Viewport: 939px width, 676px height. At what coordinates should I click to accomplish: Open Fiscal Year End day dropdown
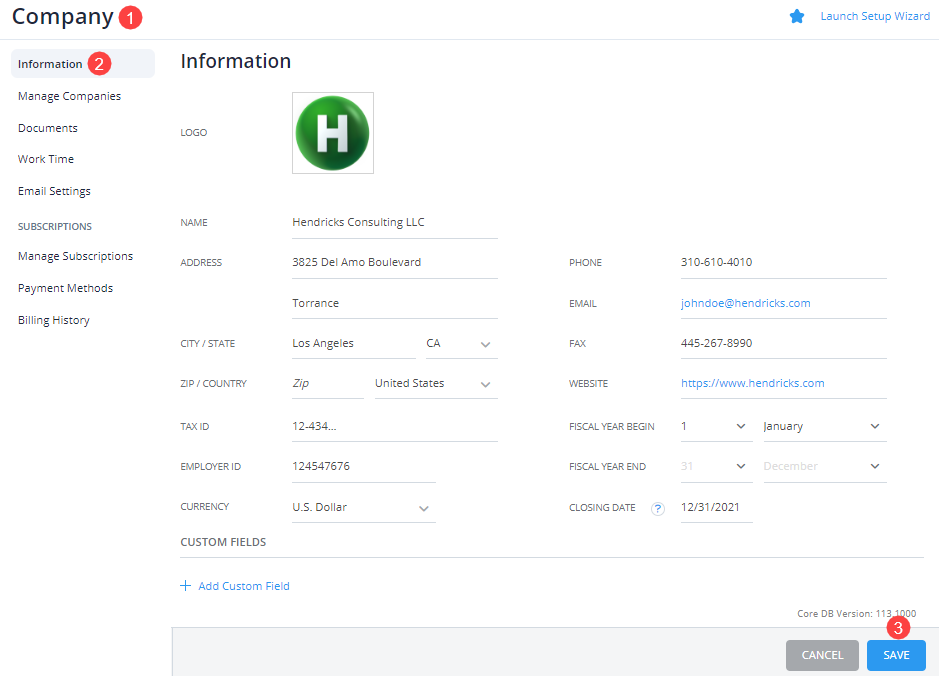(716, 466)
